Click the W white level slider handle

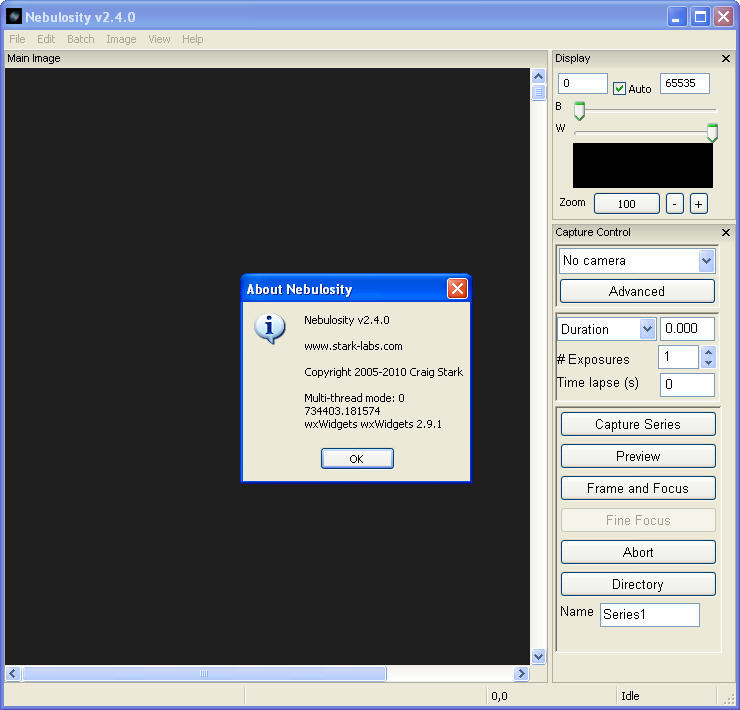[712, 133]
